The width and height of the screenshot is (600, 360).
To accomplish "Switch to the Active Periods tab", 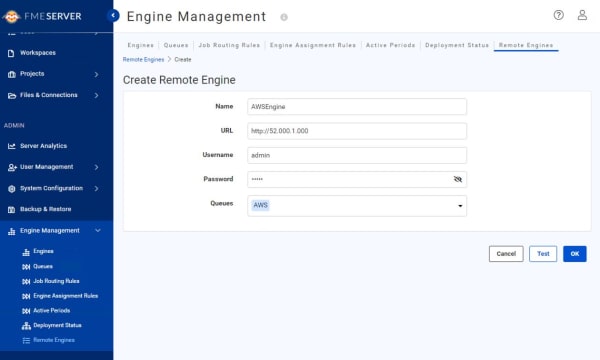I will (391, 45).
